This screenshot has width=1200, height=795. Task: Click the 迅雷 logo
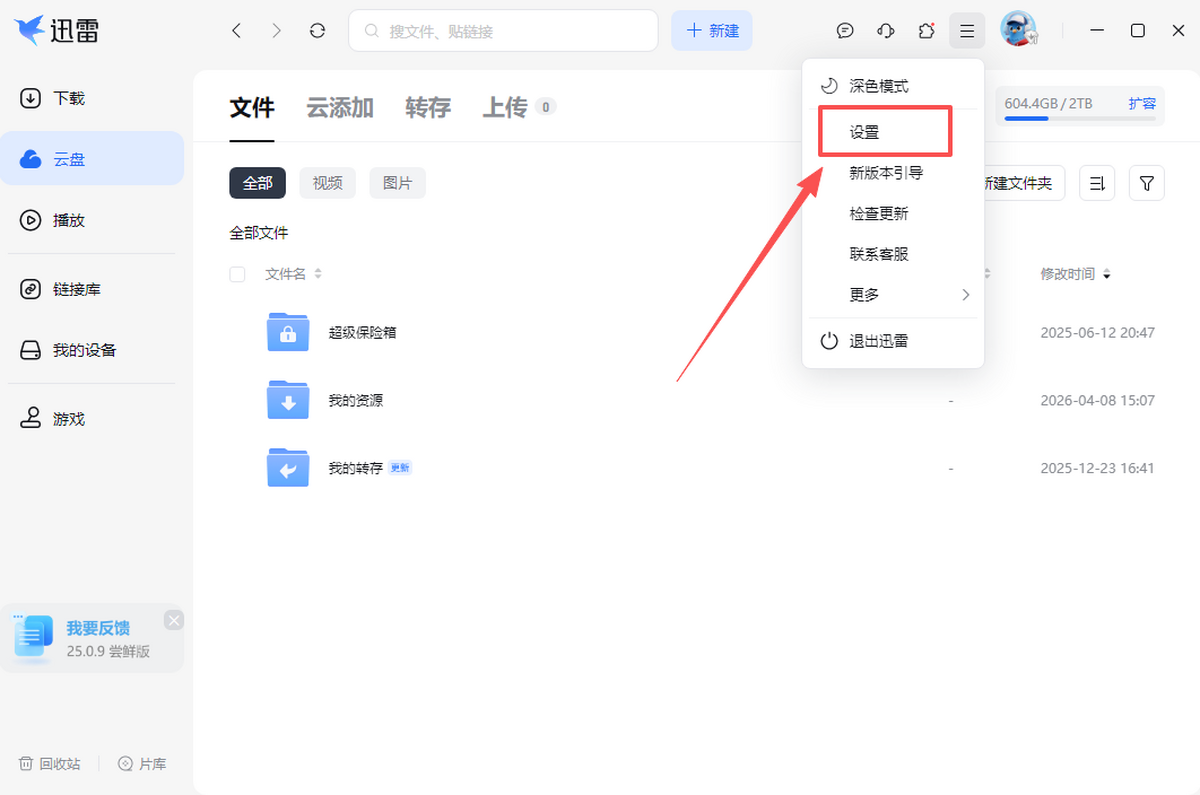pyautogui.click(x=56, y=31)
